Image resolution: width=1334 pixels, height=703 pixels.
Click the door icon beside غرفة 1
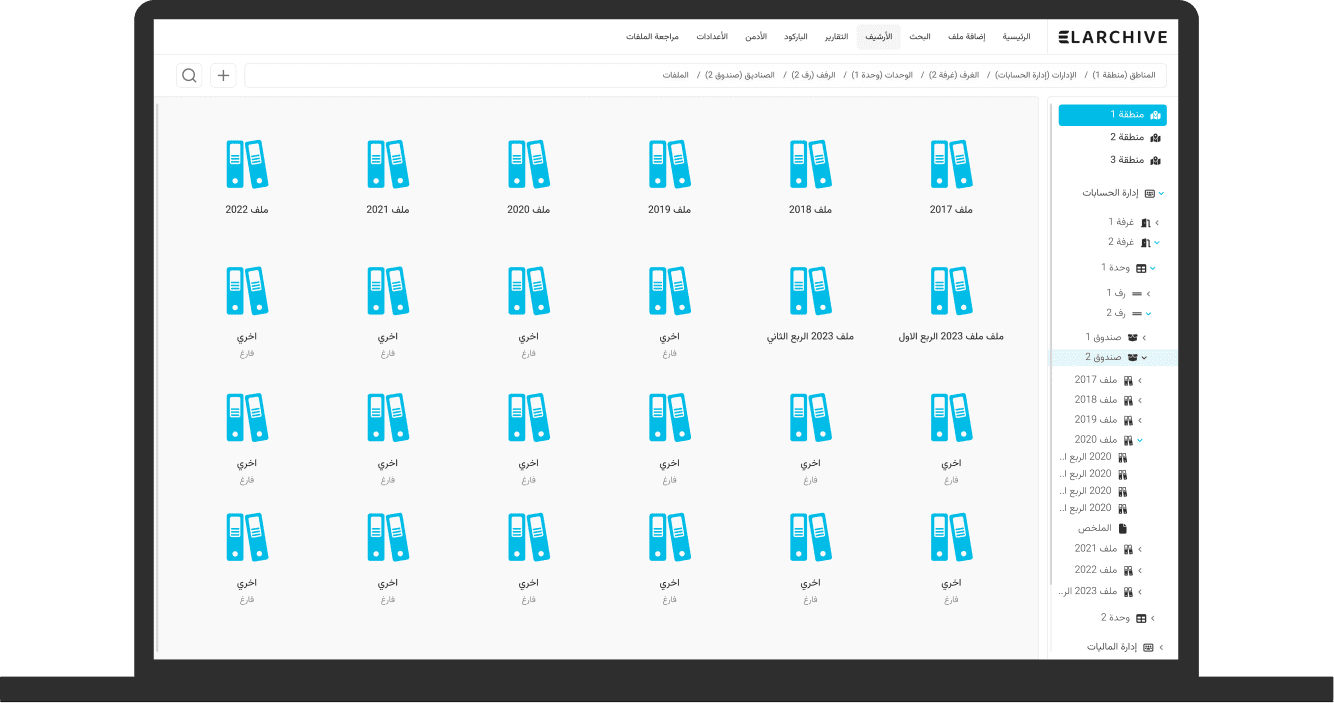point(1146,223)
